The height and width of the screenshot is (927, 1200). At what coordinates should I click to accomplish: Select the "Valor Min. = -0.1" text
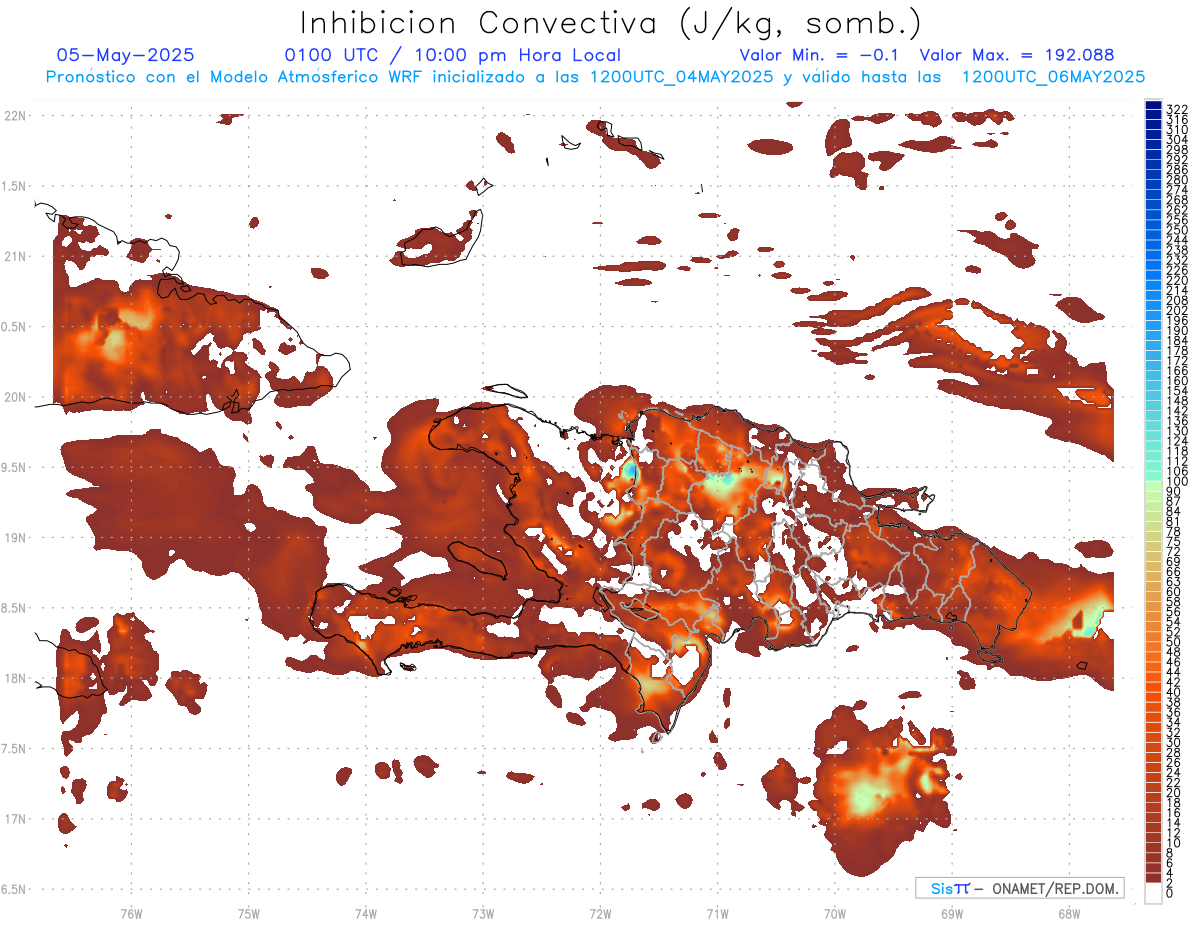(819, 55)
